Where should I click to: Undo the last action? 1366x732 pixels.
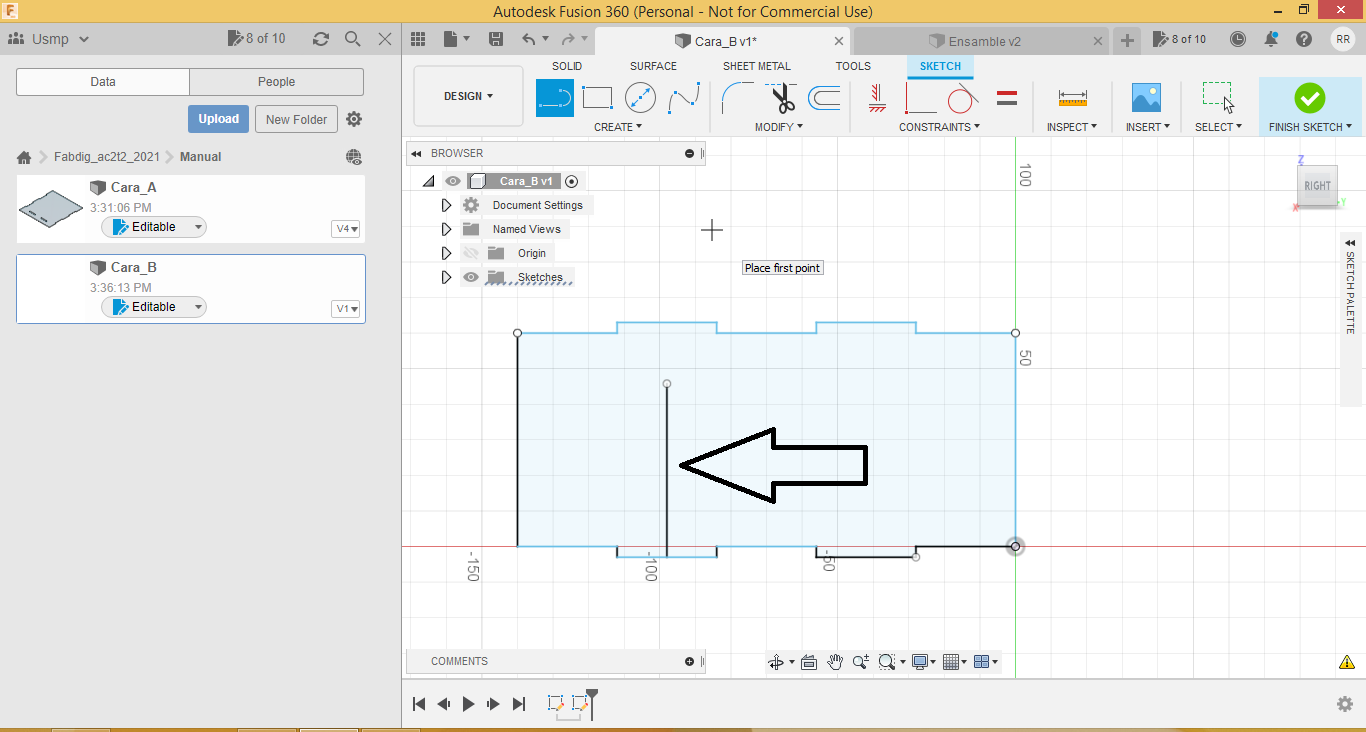528,39
